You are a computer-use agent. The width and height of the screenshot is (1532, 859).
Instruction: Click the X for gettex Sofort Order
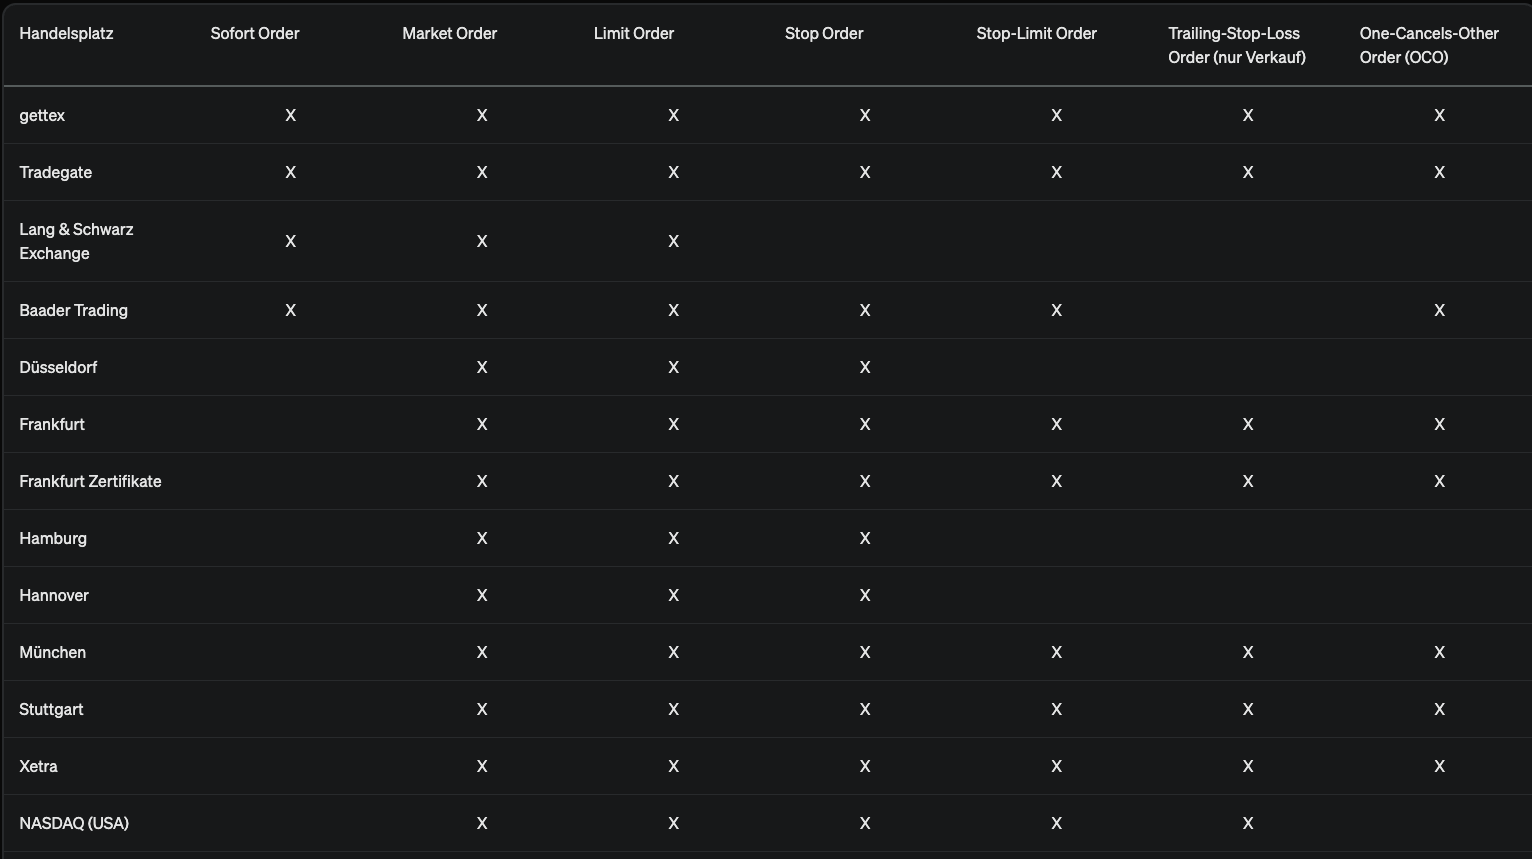[x=290, y=115]
